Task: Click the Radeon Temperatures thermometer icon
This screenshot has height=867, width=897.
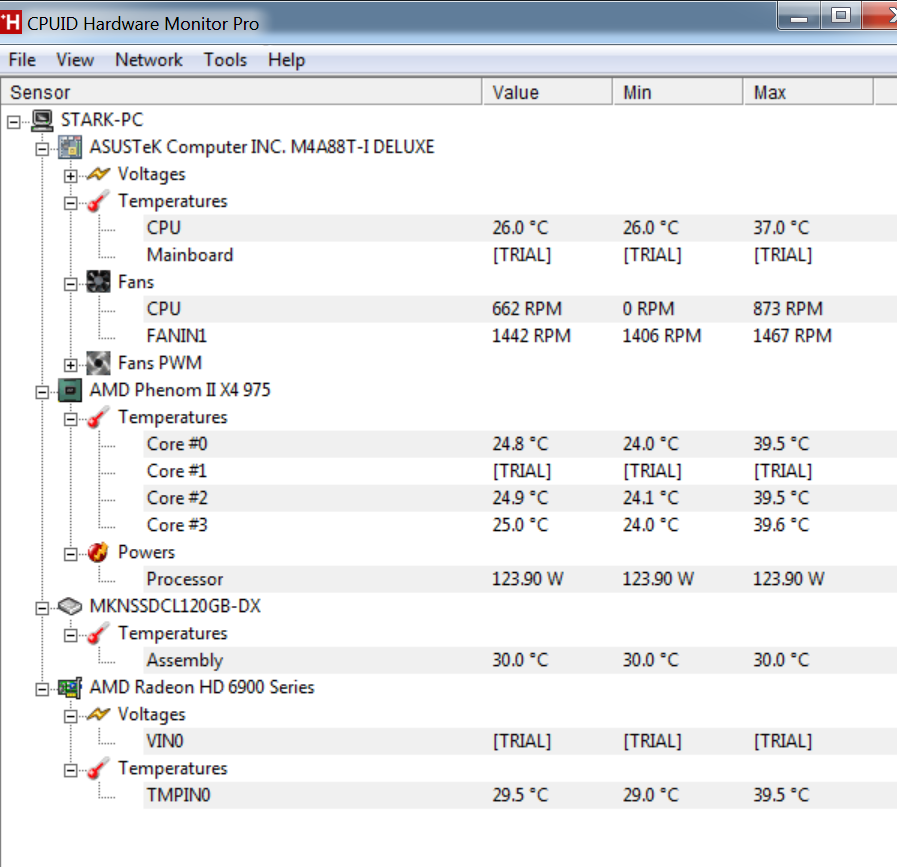Action: tap(98, 769)
